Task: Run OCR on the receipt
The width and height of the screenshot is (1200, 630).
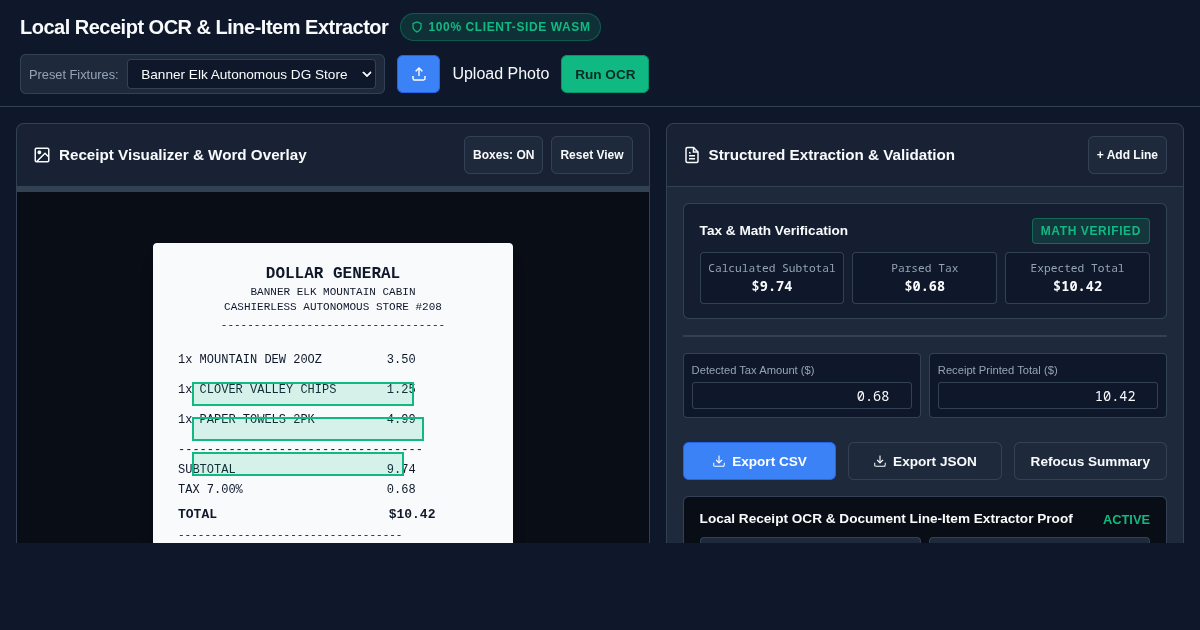Action: coord(605,74)
